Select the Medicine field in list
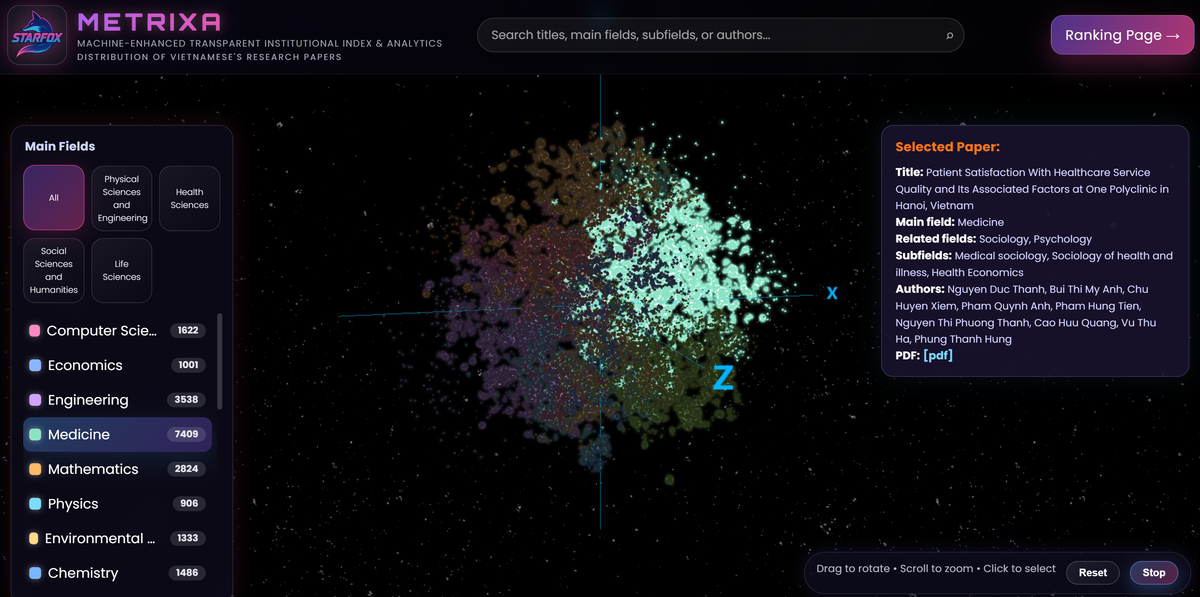The image size is (1200, 597). (117, 435)
